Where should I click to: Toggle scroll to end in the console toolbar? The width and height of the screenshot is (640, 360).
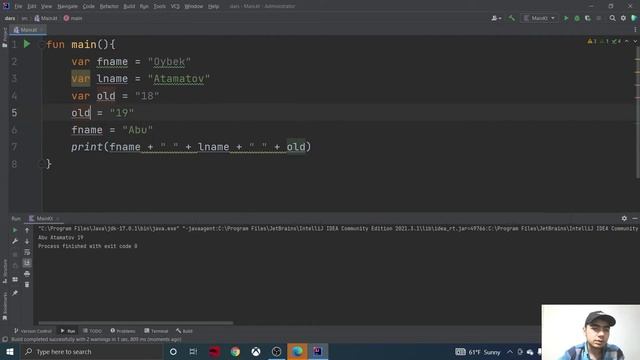coord(27,262)
